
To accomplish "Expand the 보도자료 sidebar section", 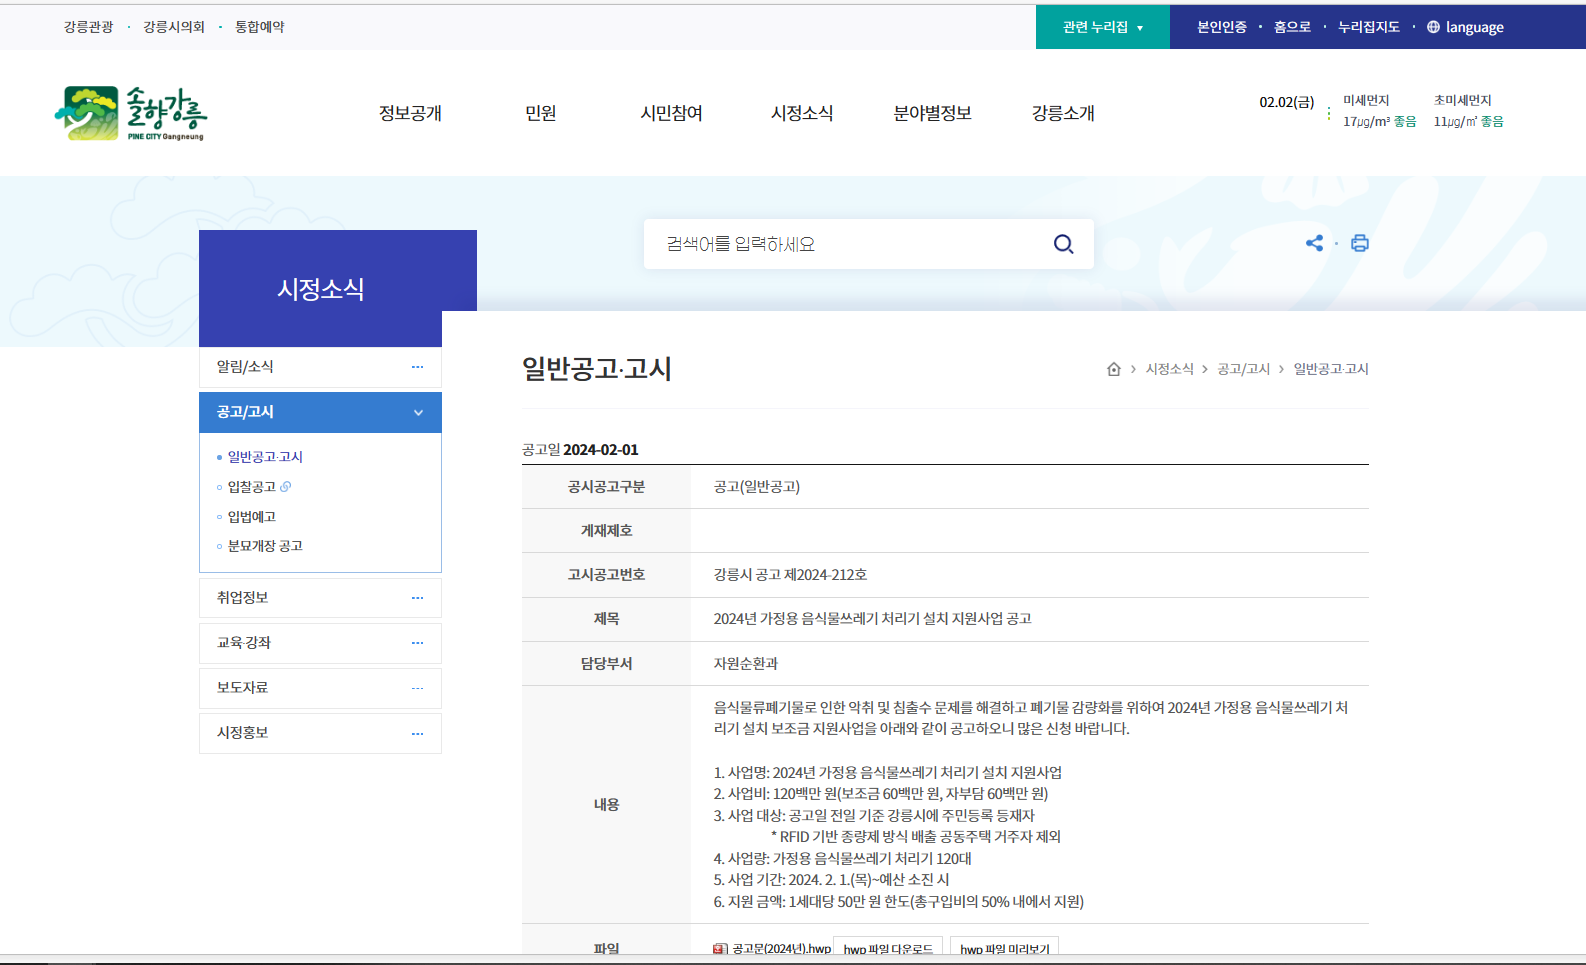I will pyautogui.click(x=417, y=688).
